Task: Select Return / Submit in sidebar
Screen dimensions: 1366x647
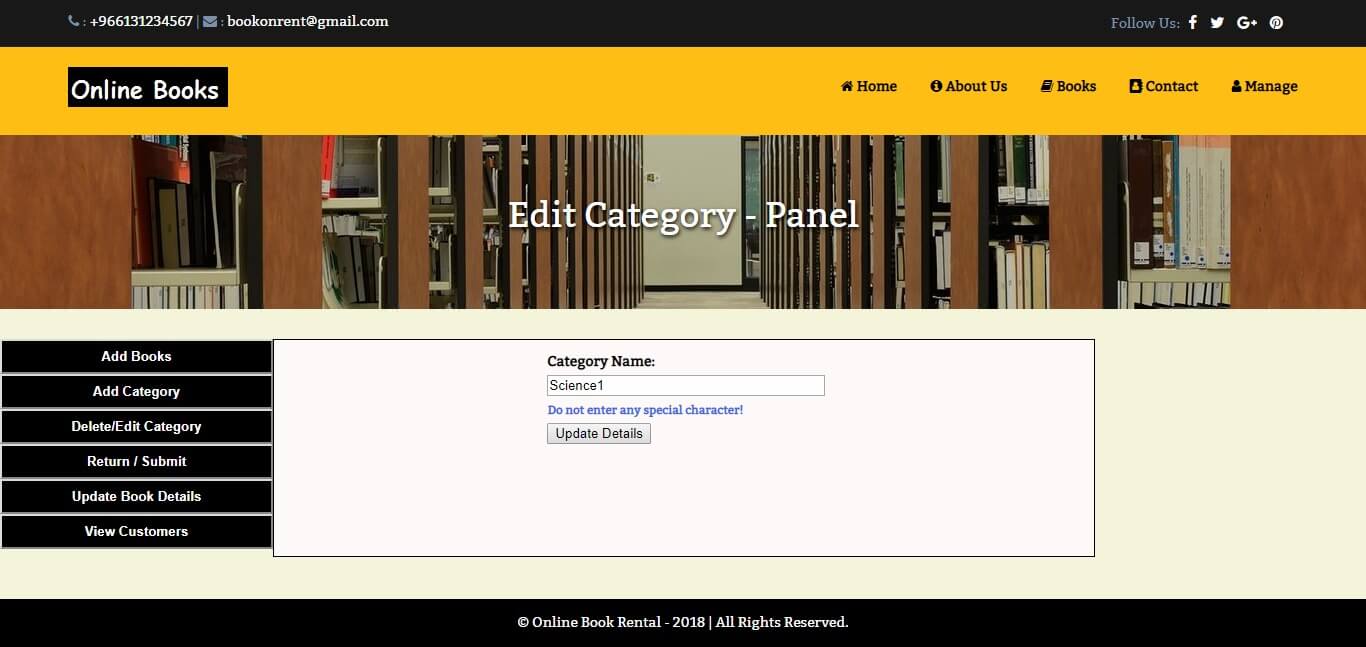Action: pos(136,462)
